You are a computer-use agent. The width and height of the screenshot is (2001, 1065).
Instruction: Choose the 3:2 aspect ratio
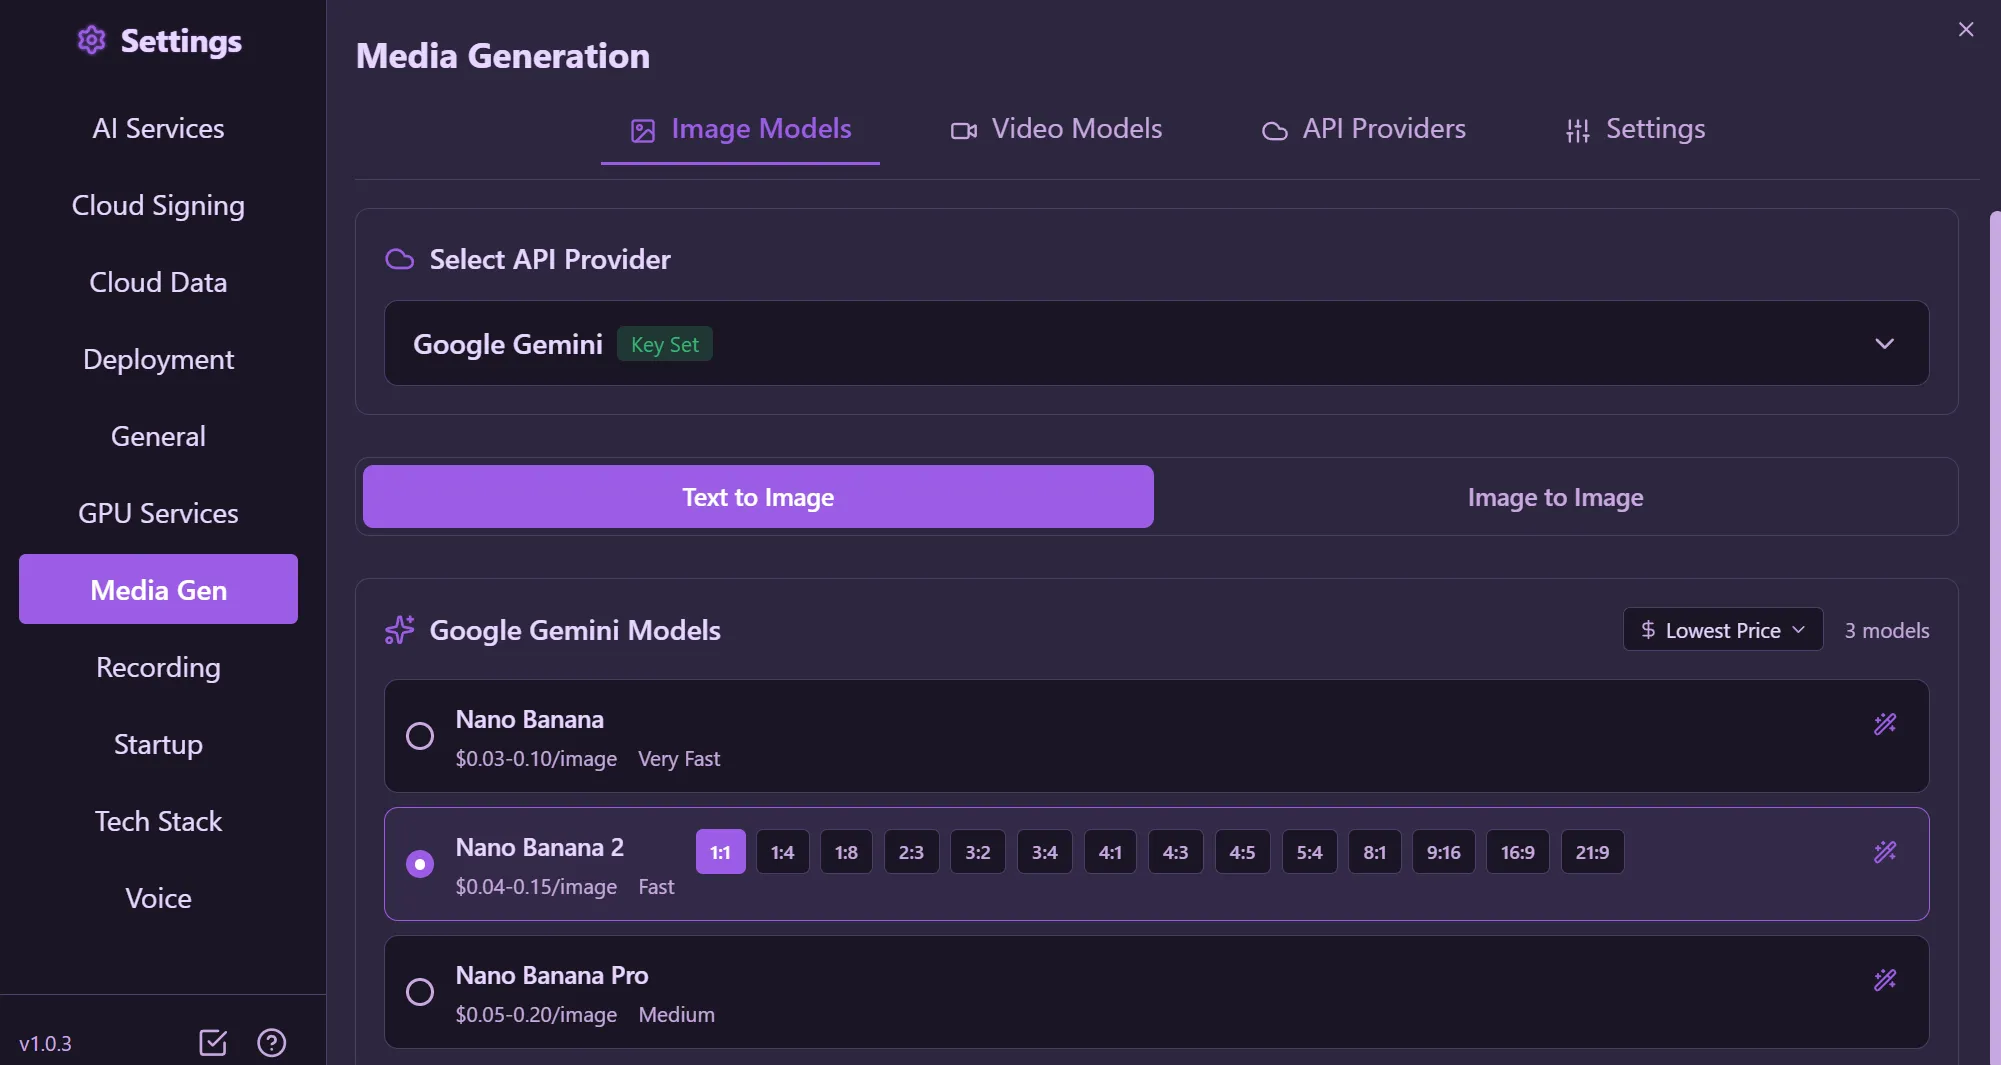click(978, 852)
